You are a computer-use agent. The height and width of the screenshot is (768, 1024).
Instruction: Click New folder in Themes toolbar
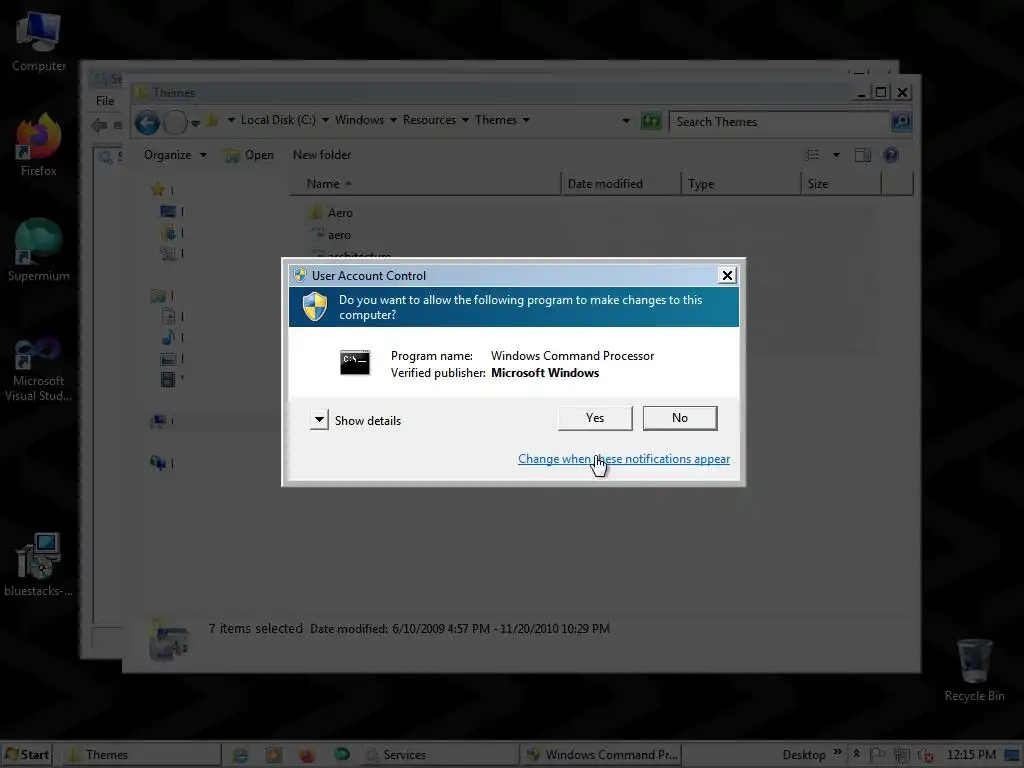click(321, 155)
